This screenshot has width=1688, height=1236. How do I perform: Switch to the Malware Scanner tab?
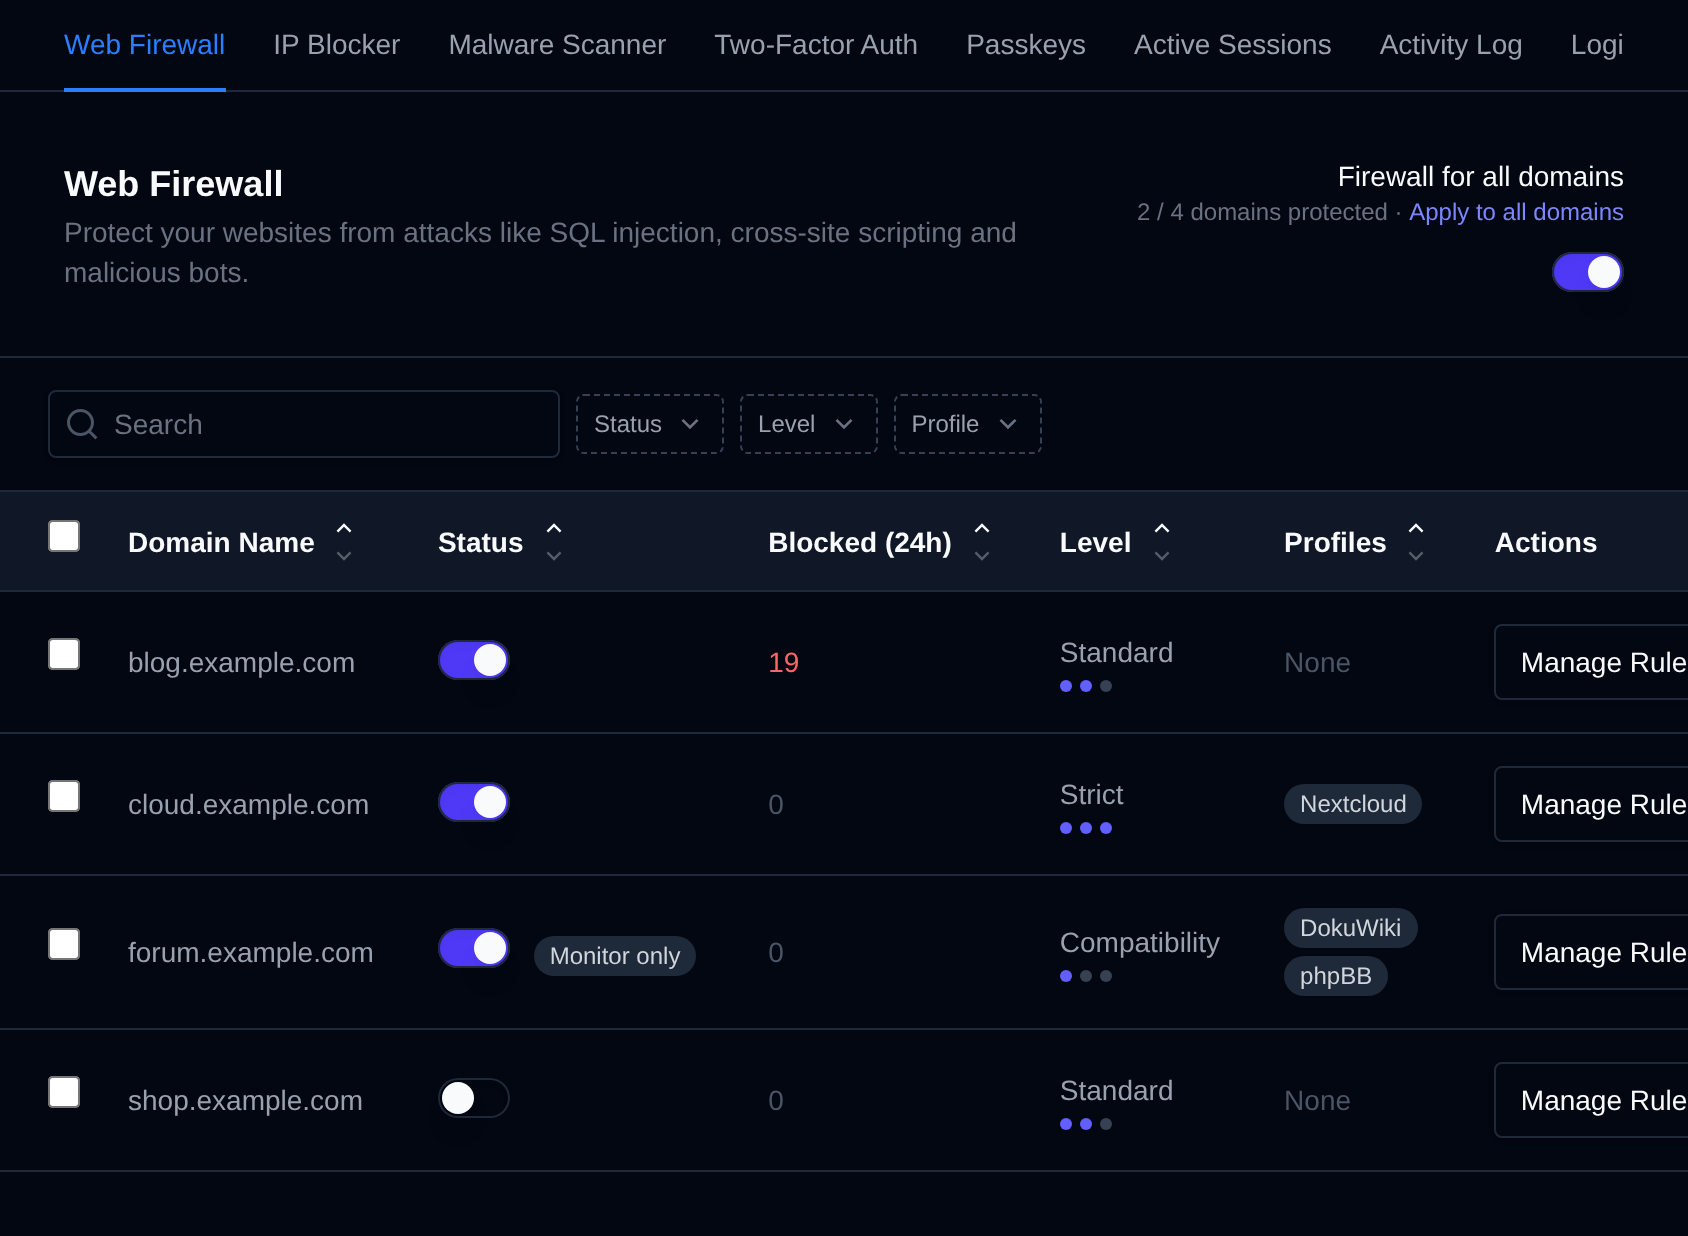557,45
